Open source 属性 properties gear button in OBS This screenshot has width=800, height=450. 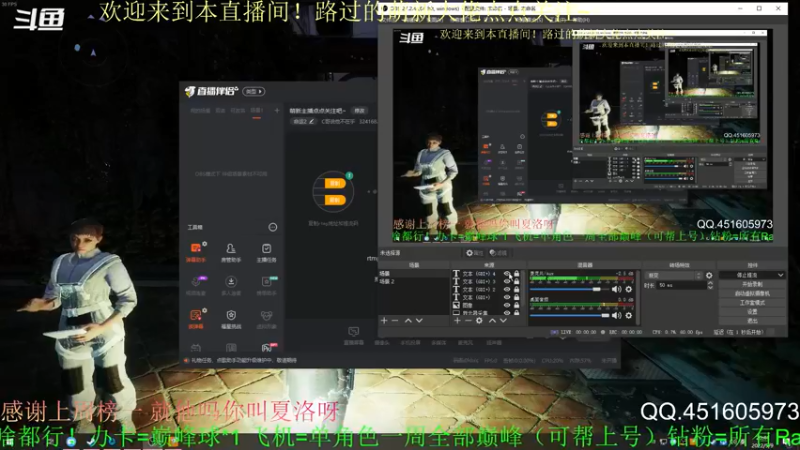click(x=474, y=253)
